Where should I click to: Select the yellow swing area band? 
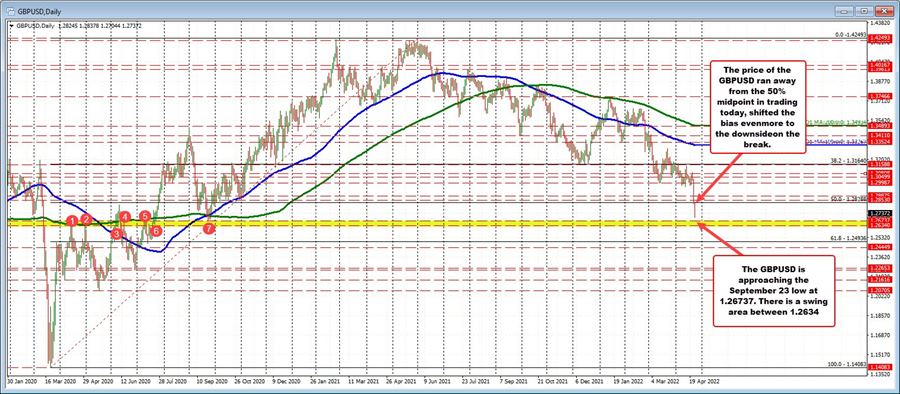pyautogui.click(x=436, y=223)
